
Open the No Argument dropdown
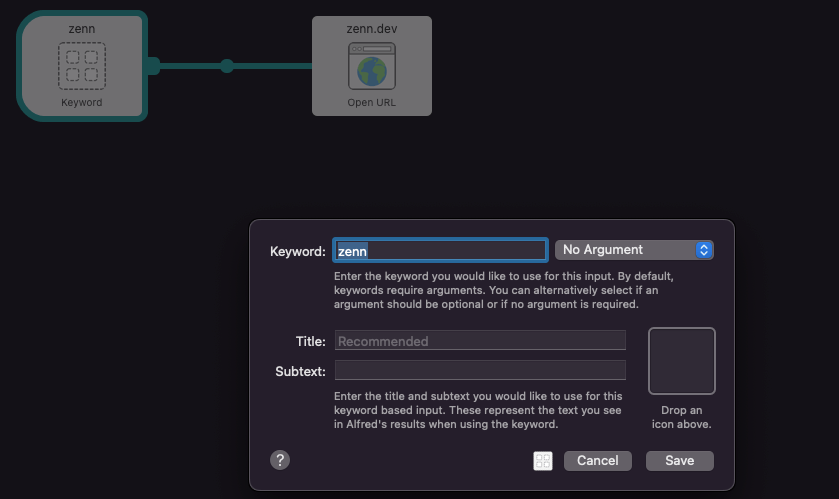(634, 250)
